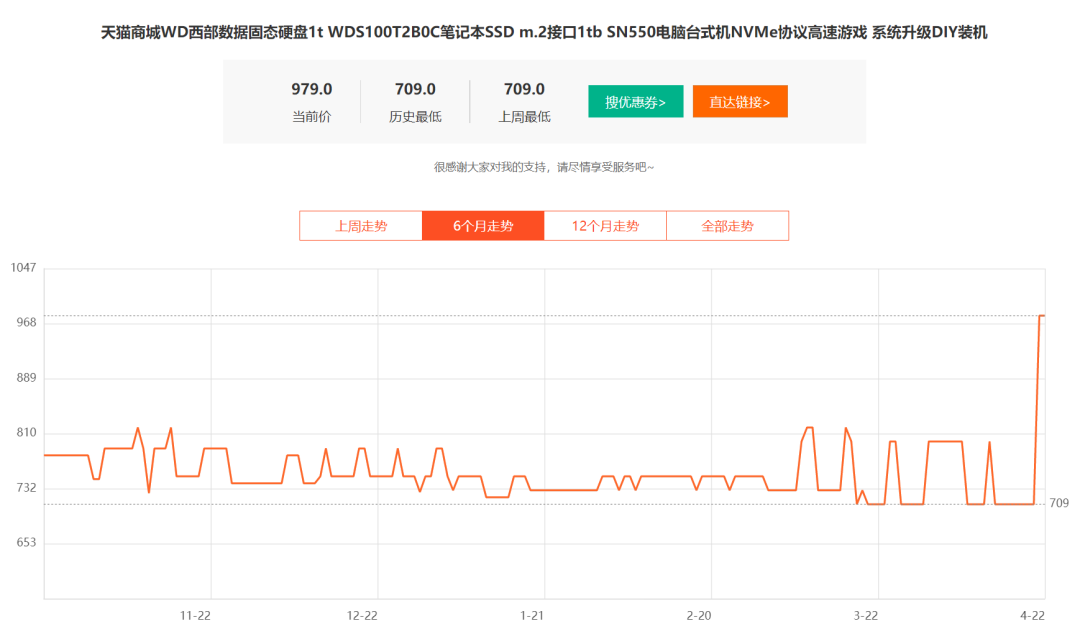The height and width of the screenshot is (634, 1080).
Task: Select the 6个月走势 tab
Action: point(483,225)
